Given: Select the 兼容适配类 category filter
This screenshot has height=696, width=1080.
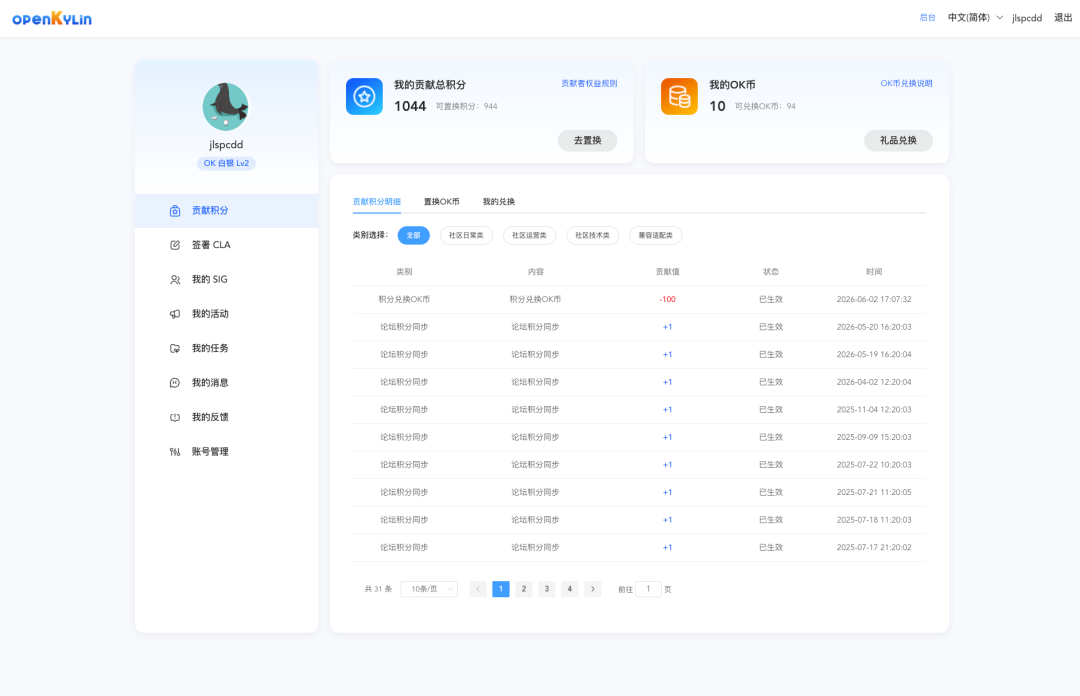Looking at the screenshot, I should point(656,236).
